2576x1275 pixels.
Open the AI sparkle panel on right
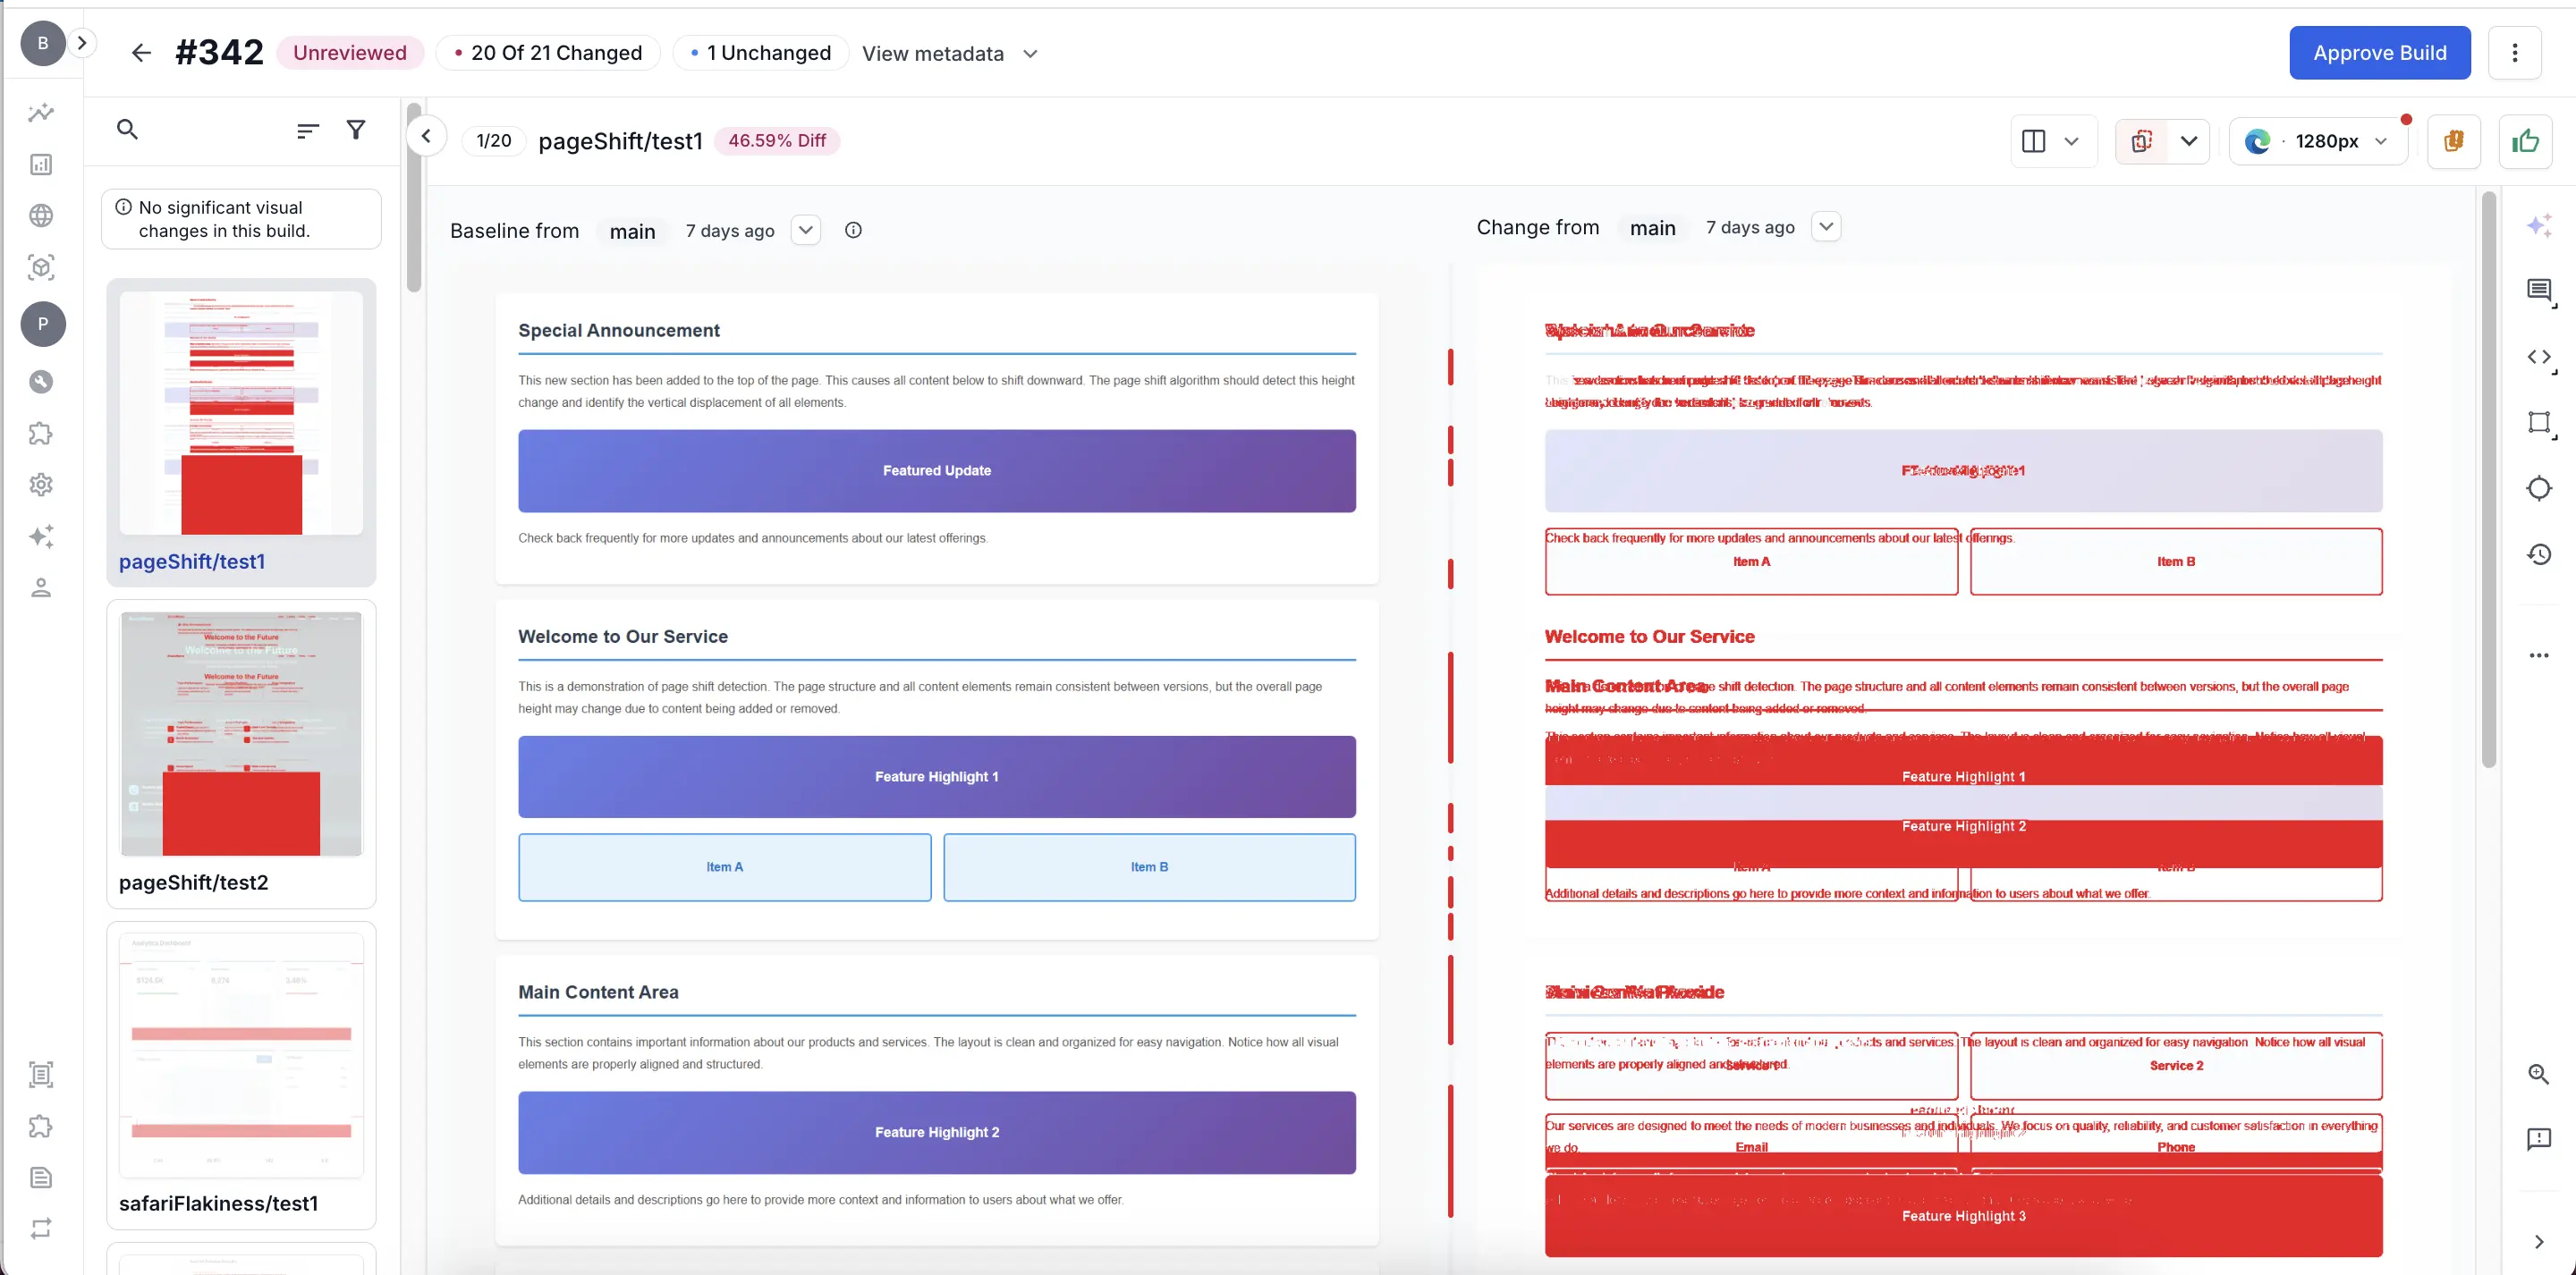click(x=2539, y=226)
